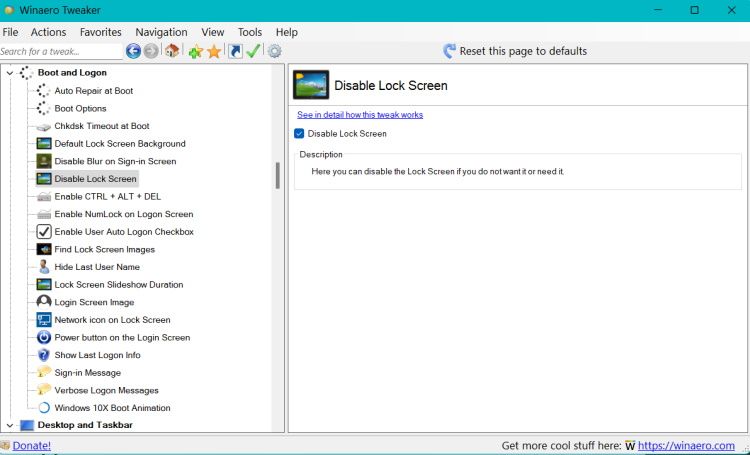
Task: Uncheck the Disable Lock Screen checkbox
Action: tap(299, 133)
